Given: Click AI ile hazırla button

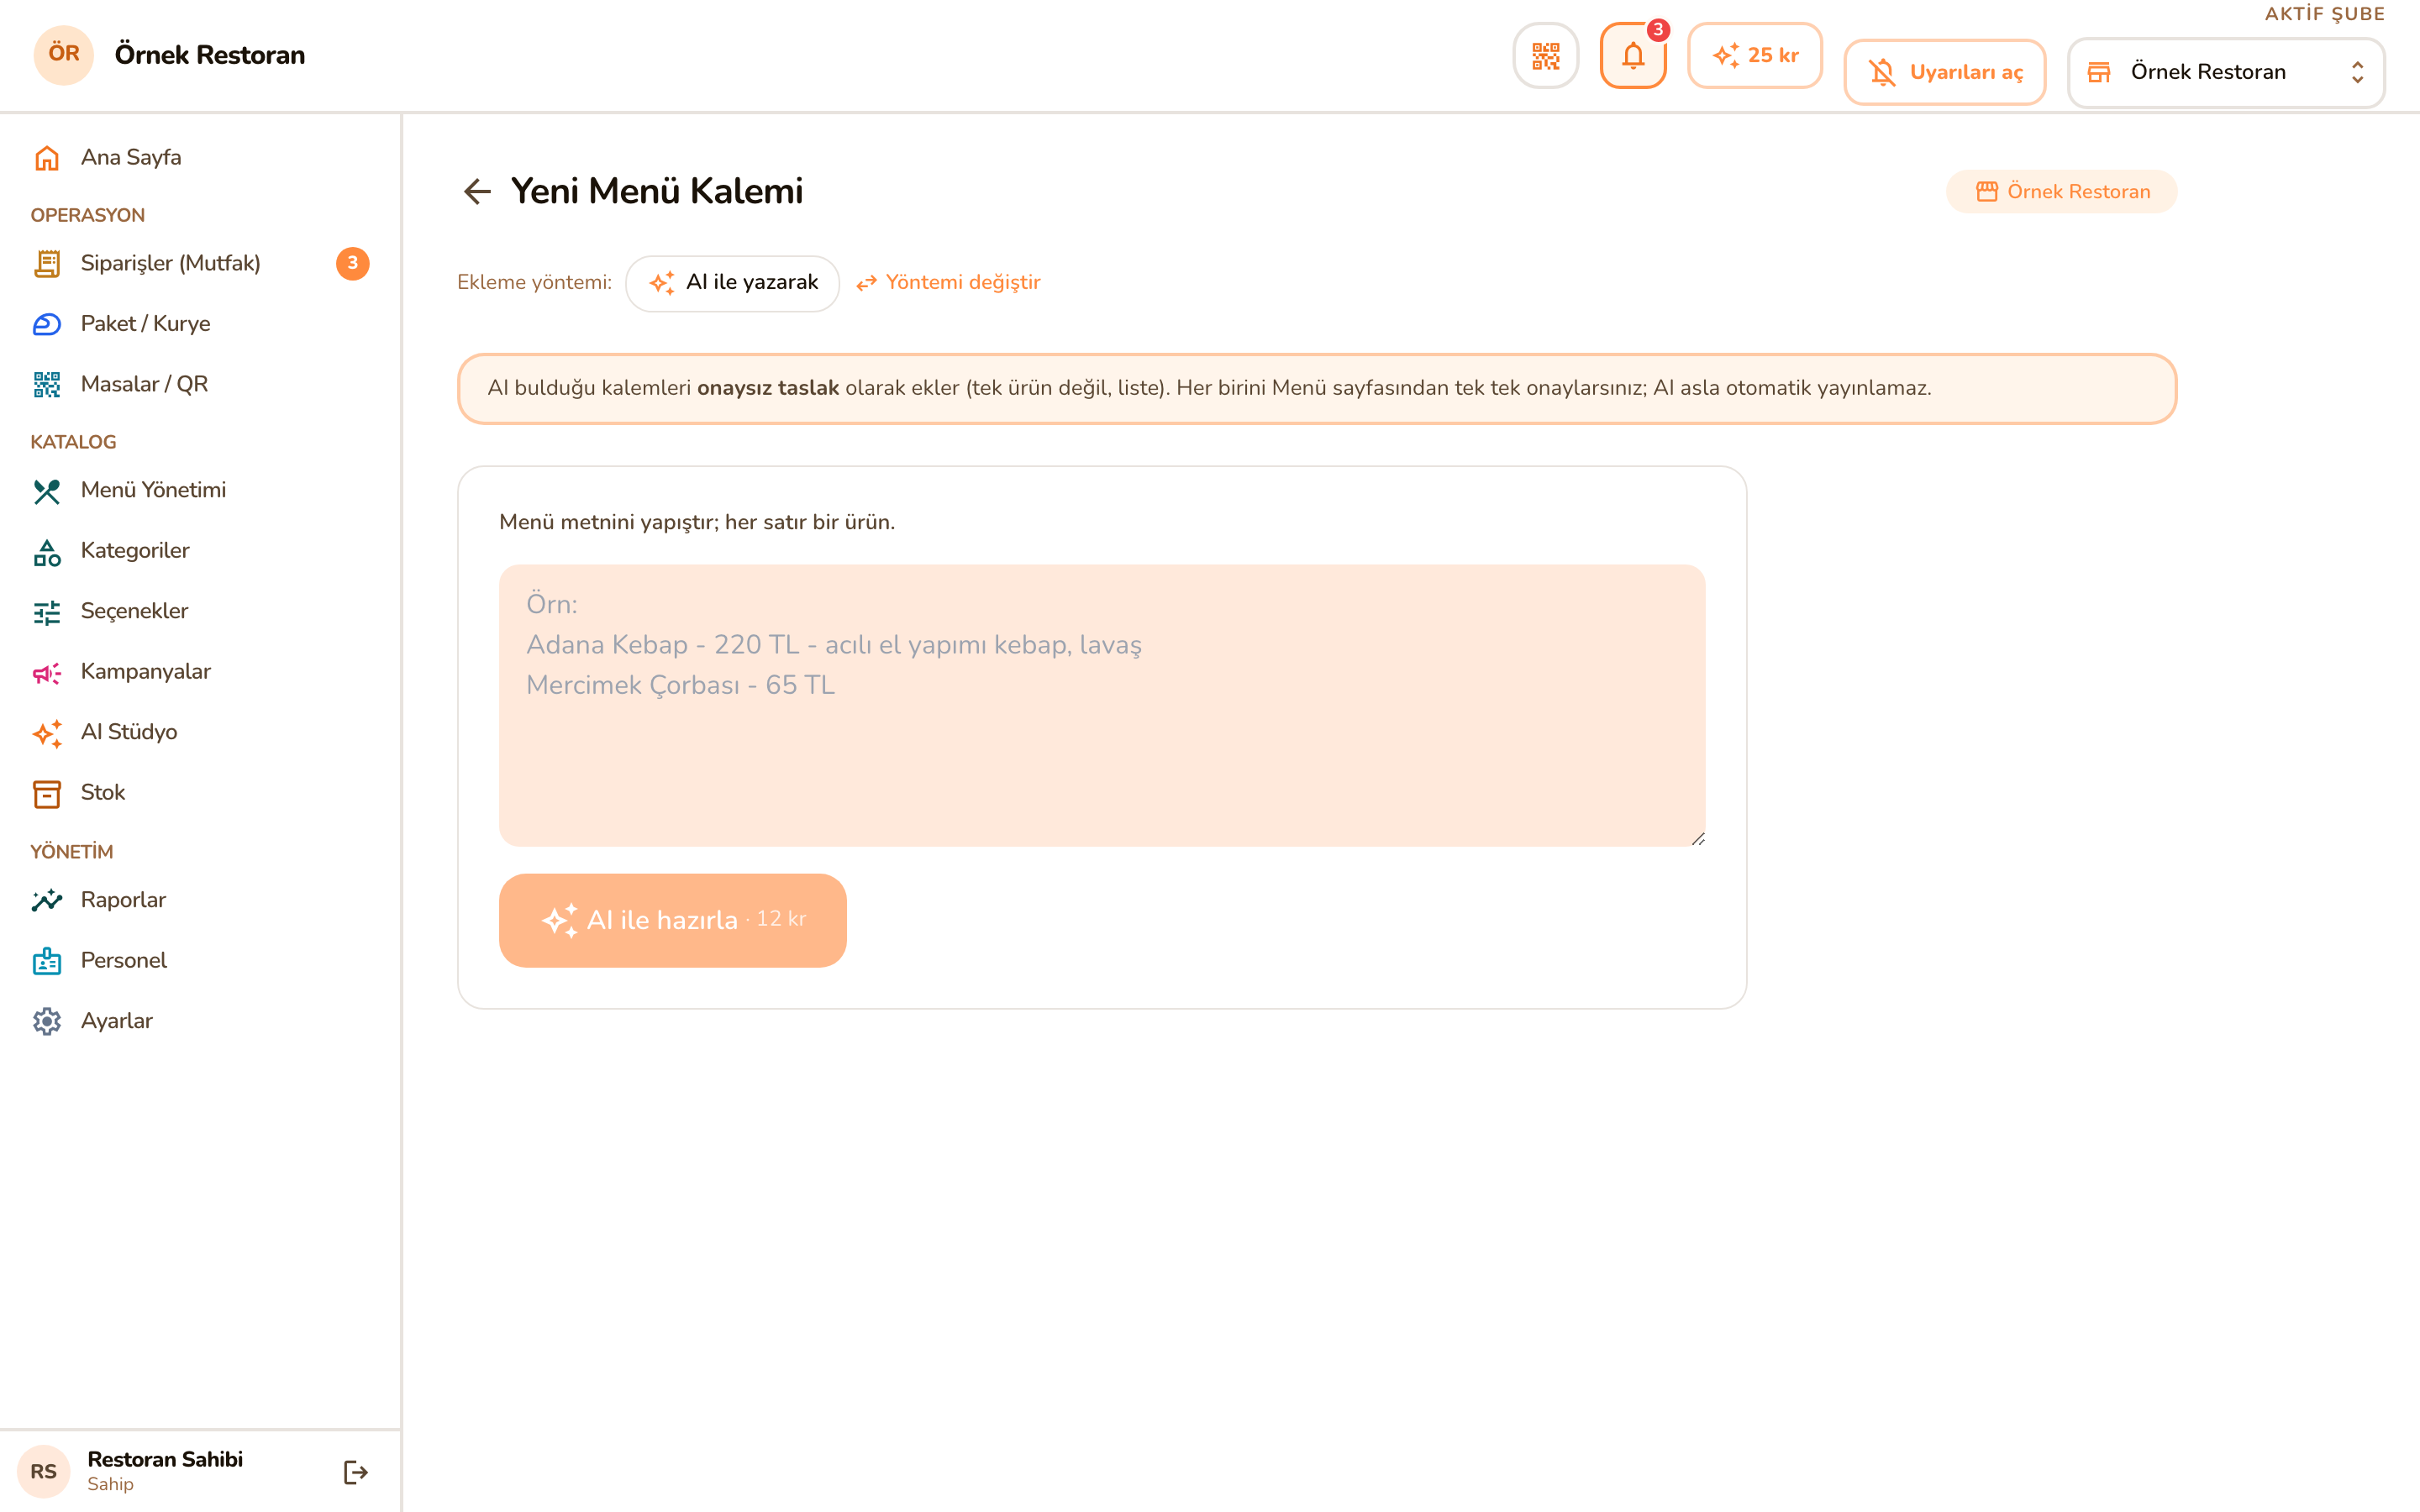Looking at the screenshot, I should [673, 920].
